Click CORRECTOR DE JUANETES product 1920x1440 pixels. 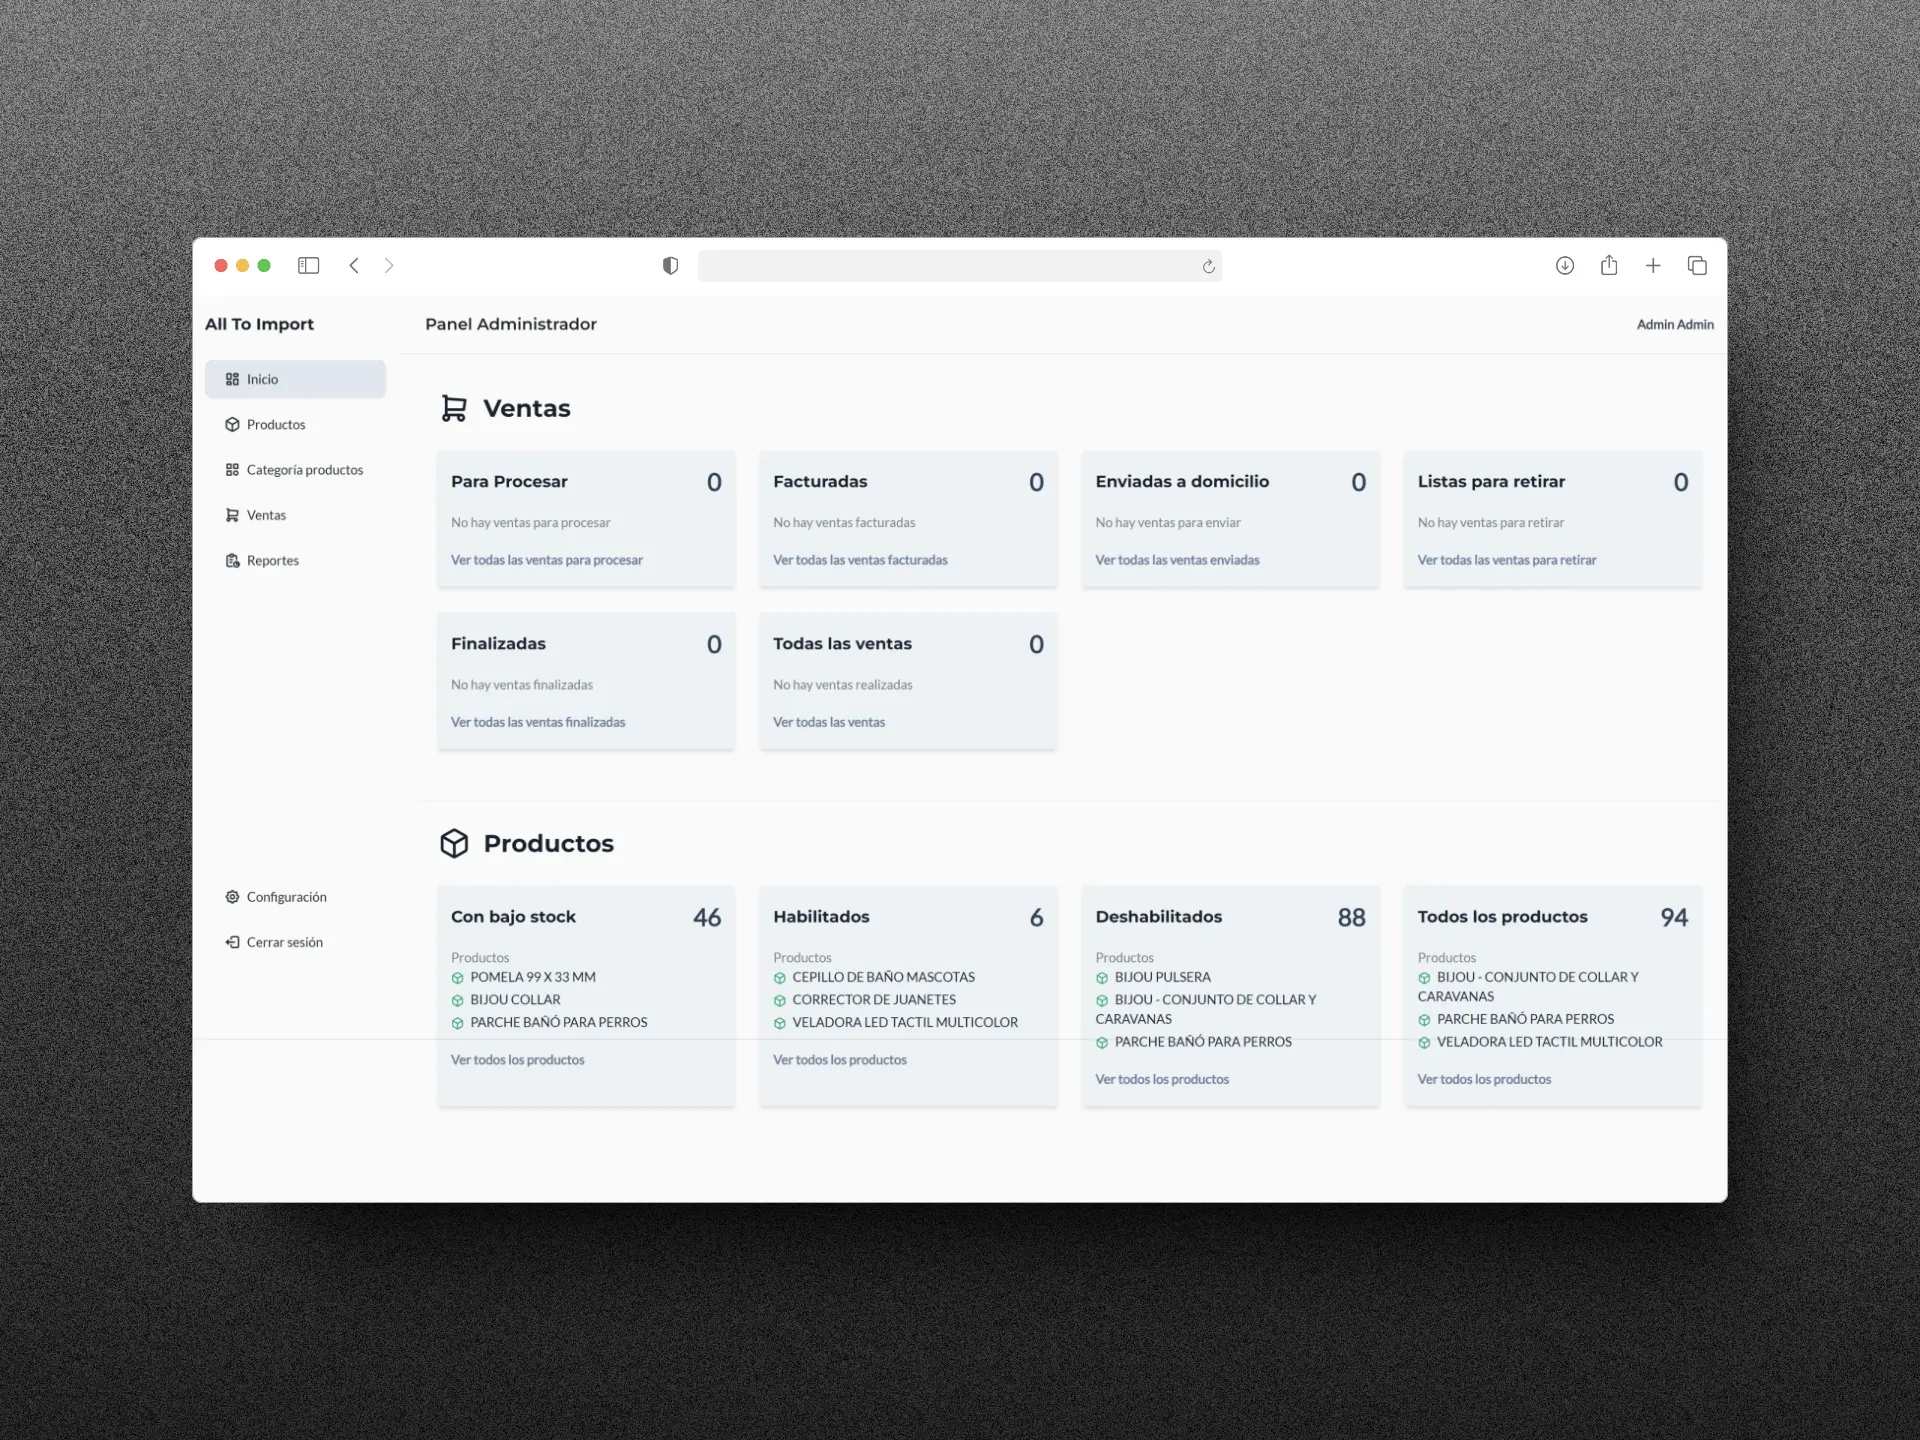coord(874,1000)
